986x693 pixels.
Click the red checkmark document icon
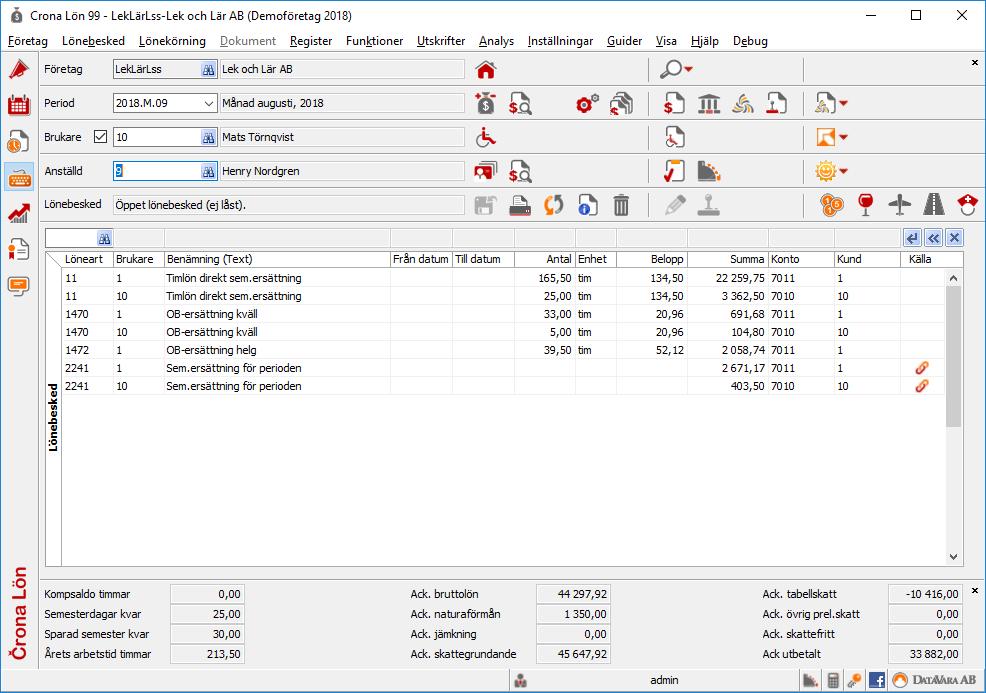click(674, 171)
